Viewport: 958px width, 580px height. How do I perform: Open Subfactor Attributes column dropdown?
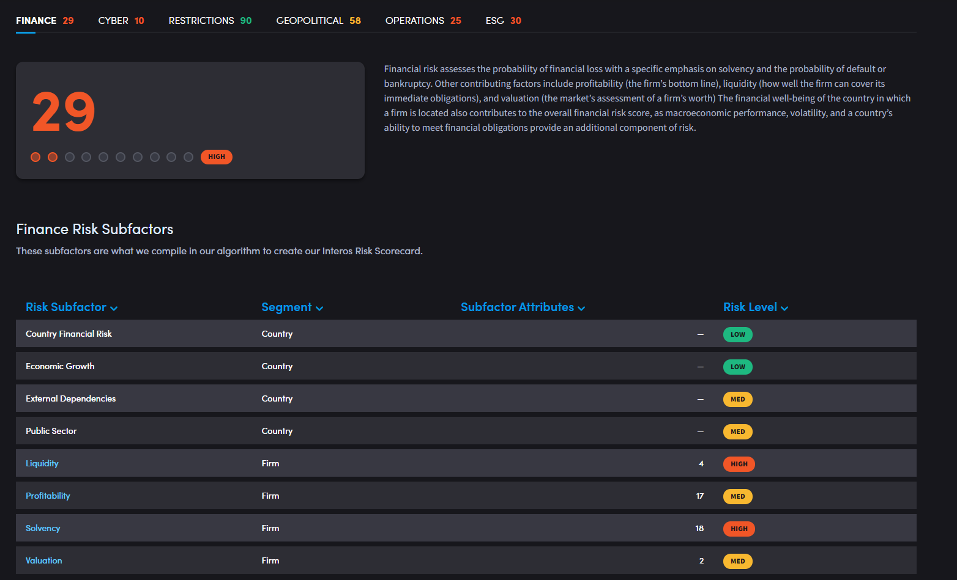coord(581,308)
